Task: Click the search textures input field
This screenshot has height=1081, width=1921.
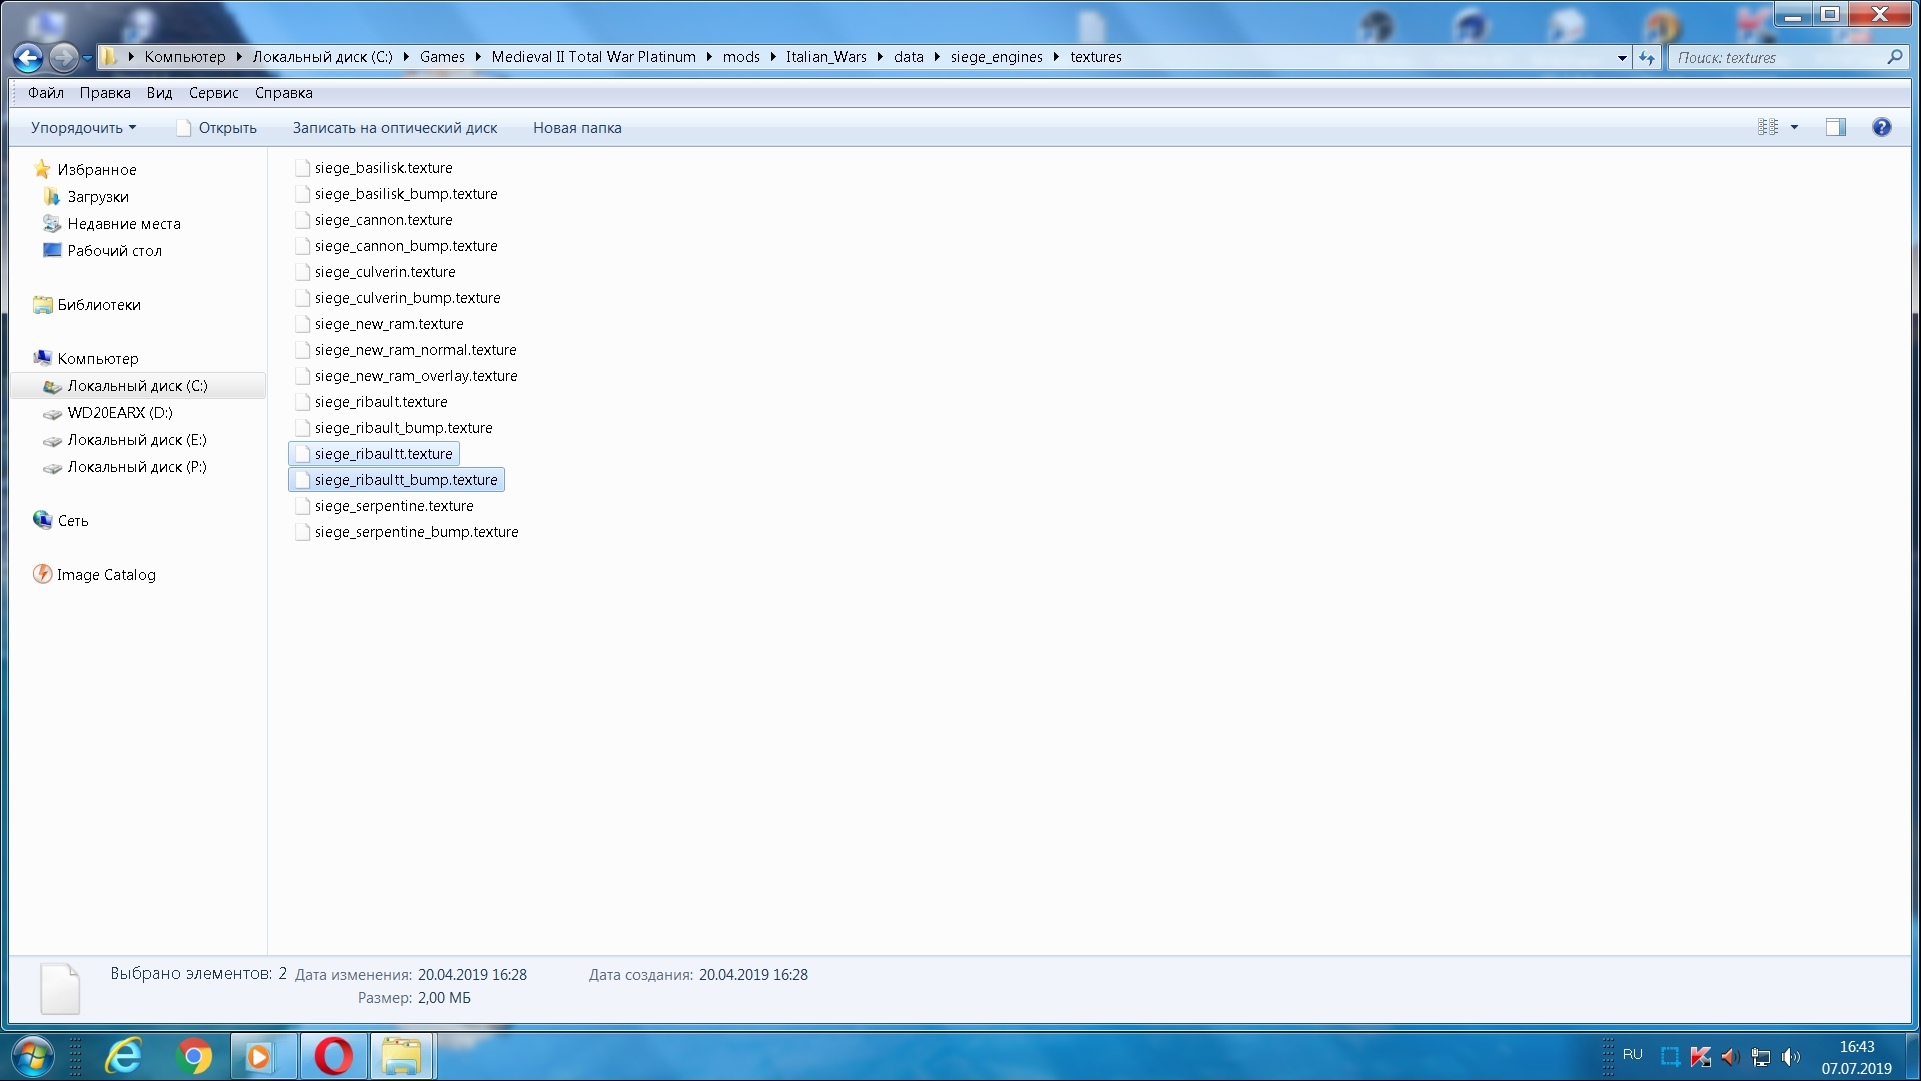Action: coord(1778,58)
